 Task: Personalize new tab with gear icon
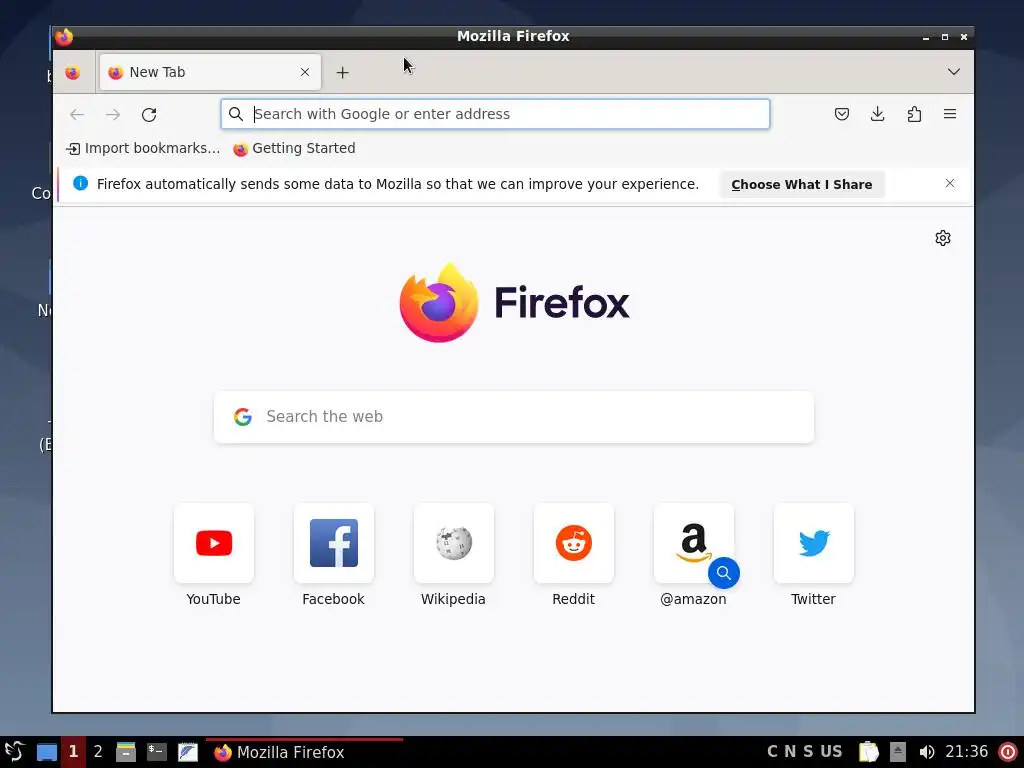pos(942,238)
